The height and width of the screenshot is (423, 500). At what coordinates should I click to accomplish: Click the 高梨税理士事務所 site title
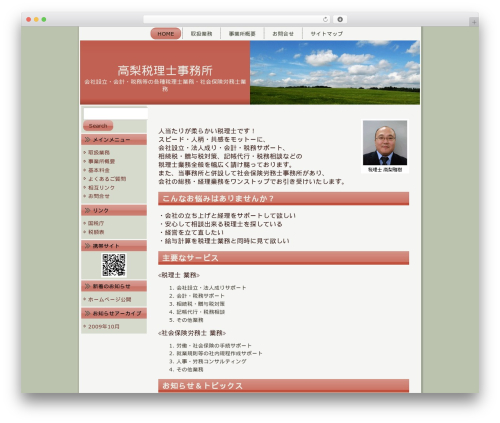tap(165, 71)
